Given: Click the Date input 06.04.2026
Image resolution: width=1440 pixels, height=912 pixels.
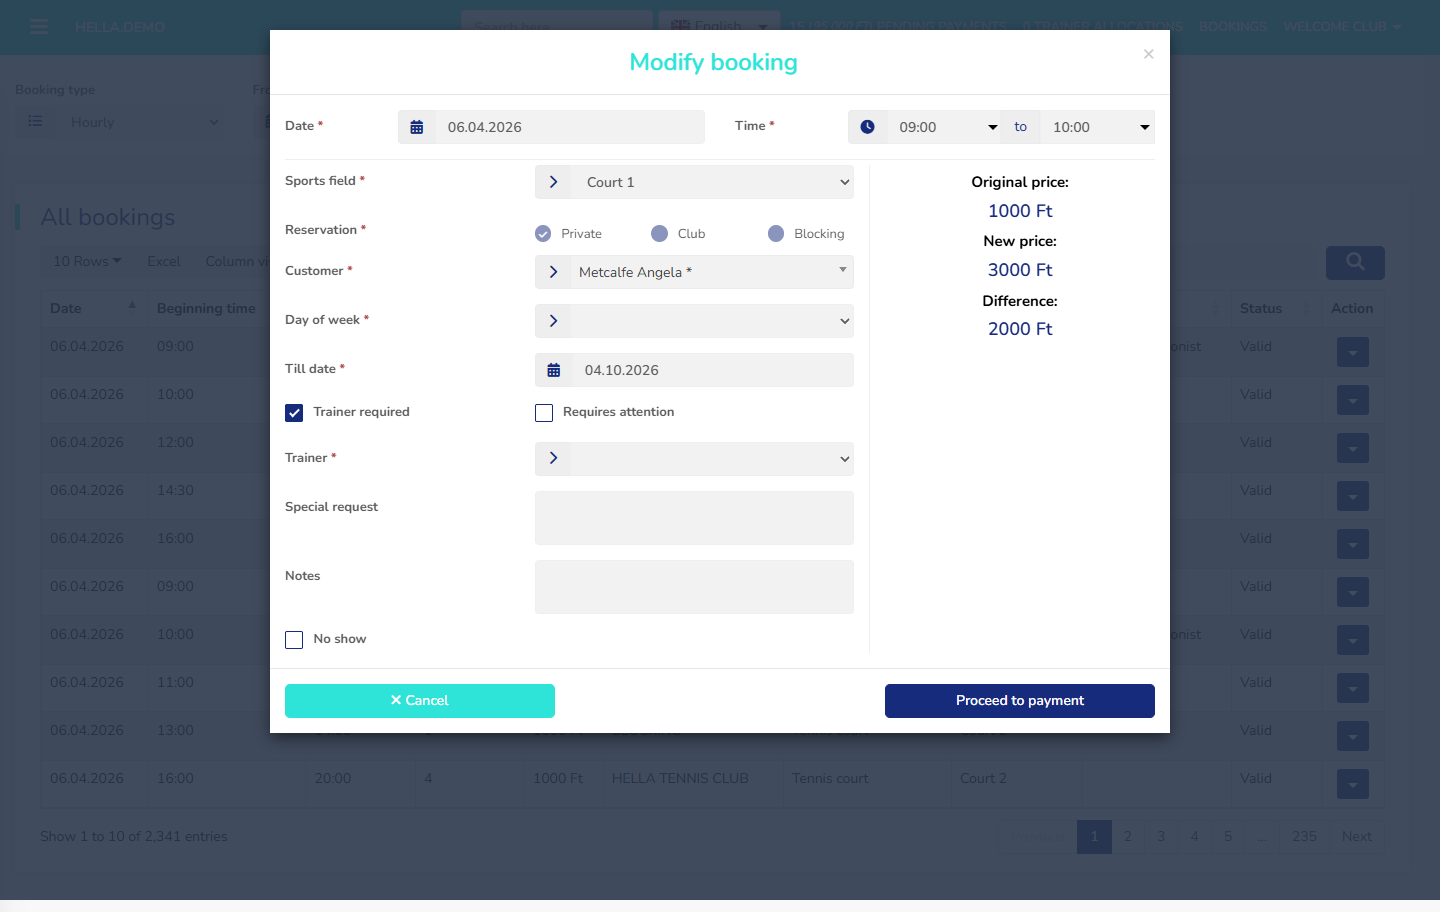Looking at the screenshot, I should pyautogui.click(x=570, y=127).
